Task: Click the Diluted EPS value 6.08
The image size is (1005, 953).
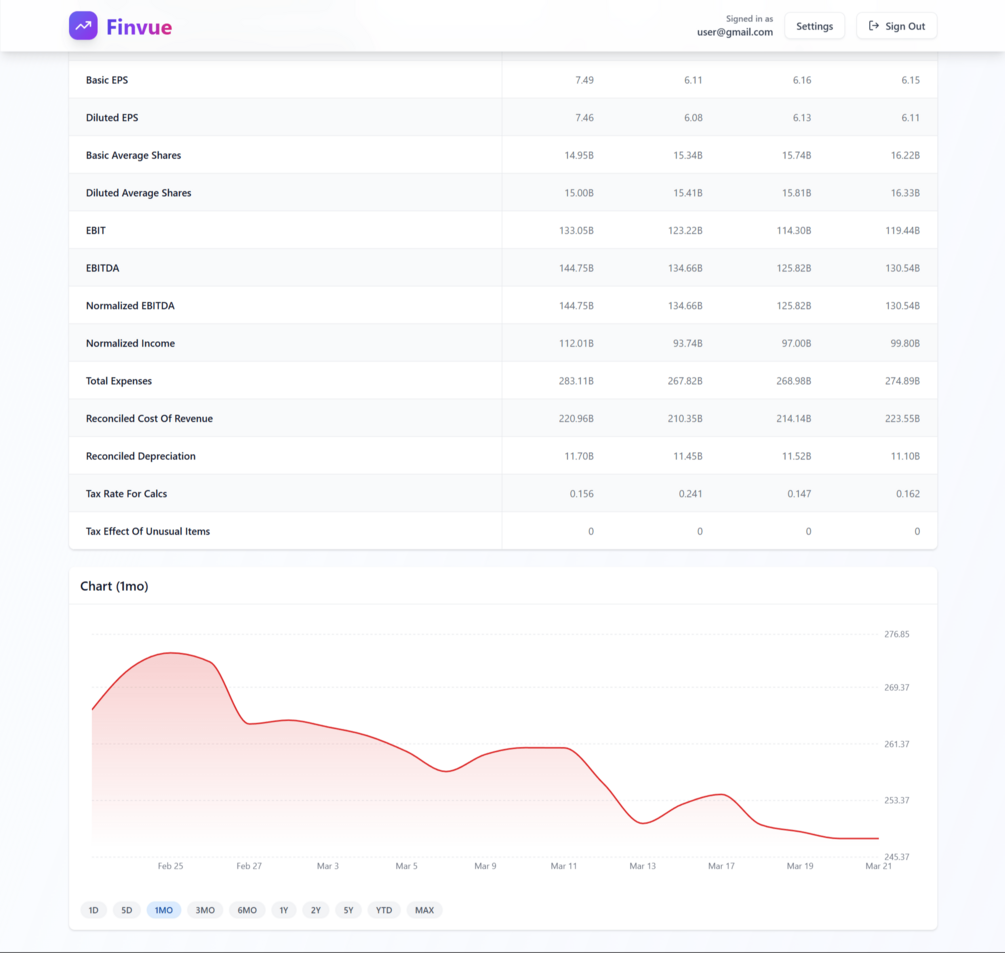Action: point(693,118)
